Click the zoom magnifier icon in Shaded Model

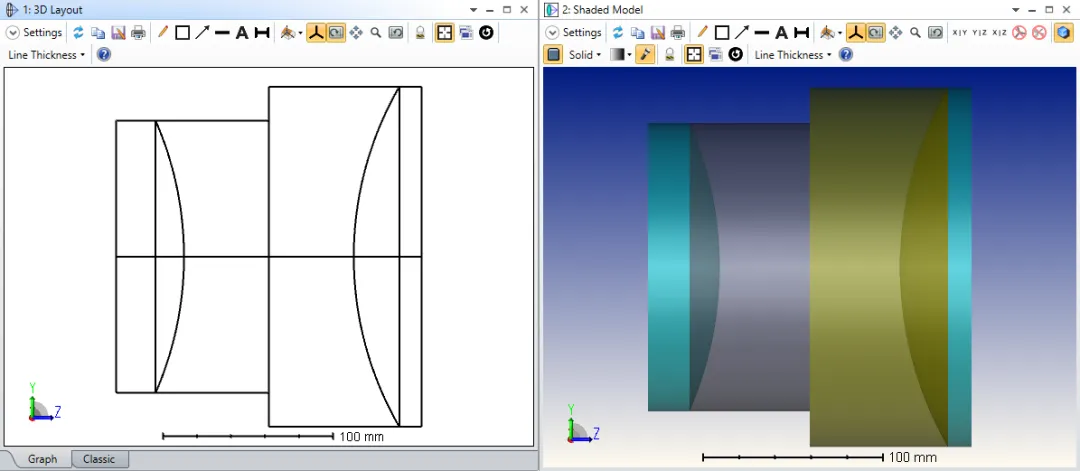point(915,32)
